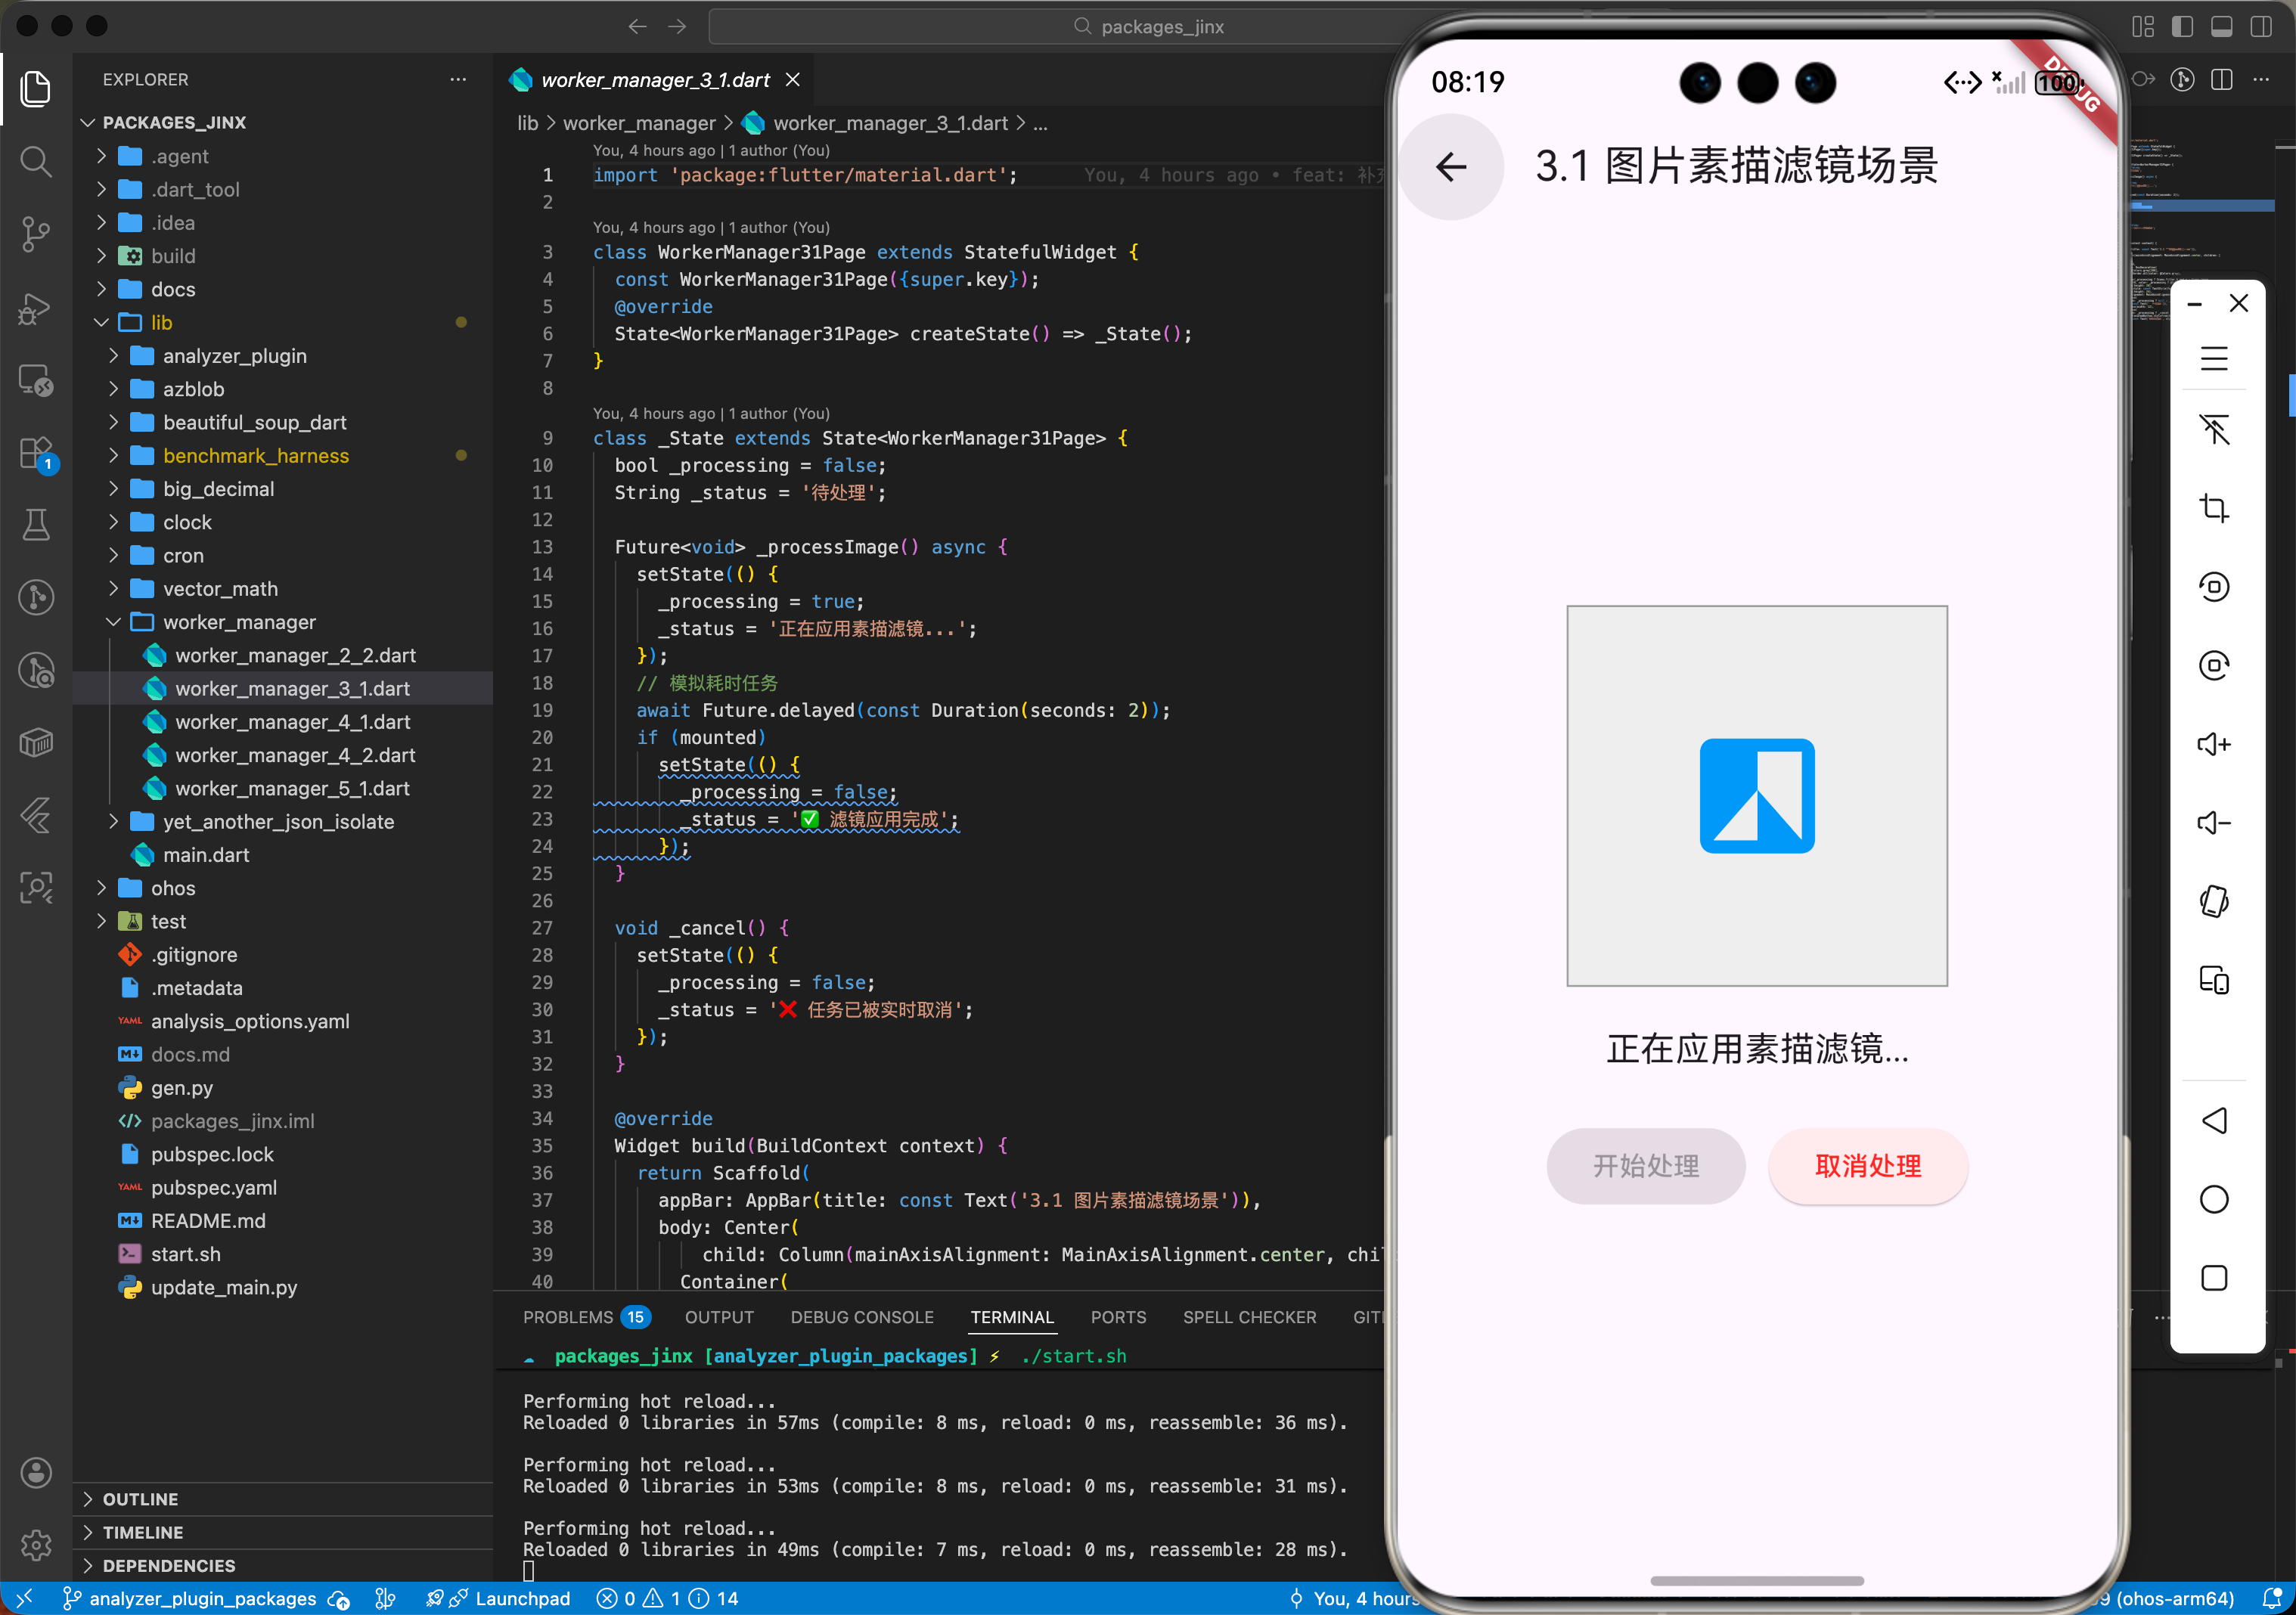Open the Extensions view
The width and height of the screenshot is (2296, 1615).
[x=36, y=453]
